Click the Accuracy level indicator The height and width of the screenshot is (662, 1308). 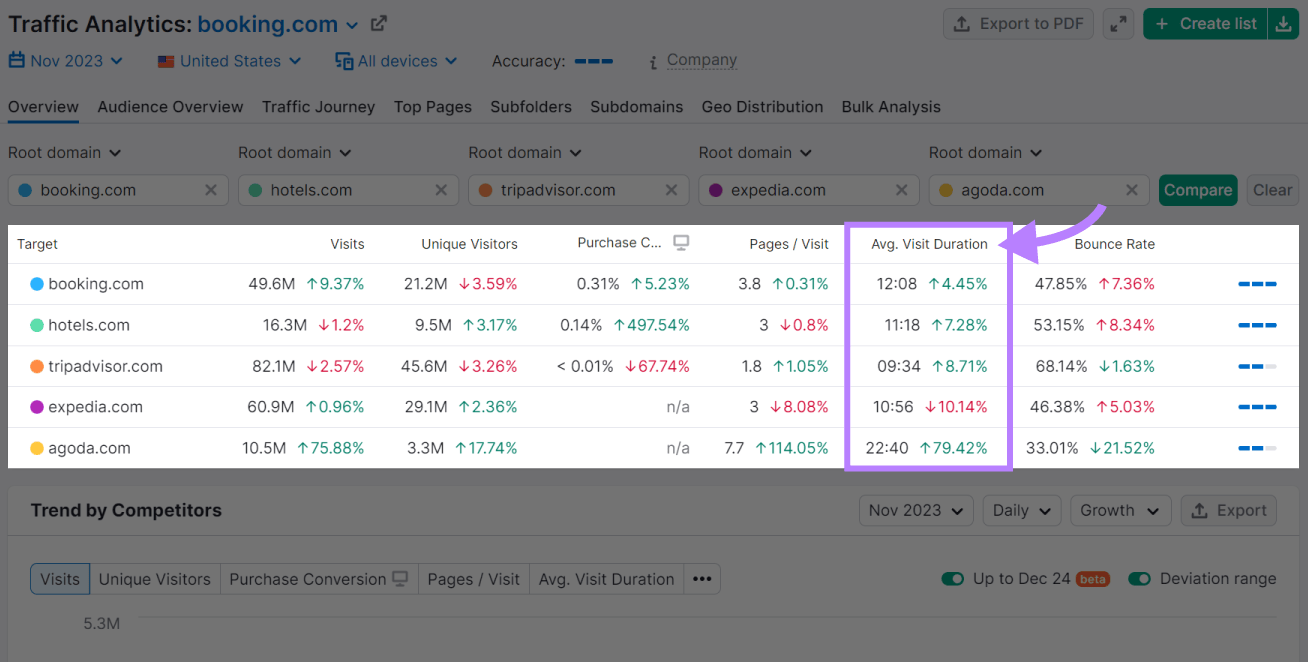[592, 60]
